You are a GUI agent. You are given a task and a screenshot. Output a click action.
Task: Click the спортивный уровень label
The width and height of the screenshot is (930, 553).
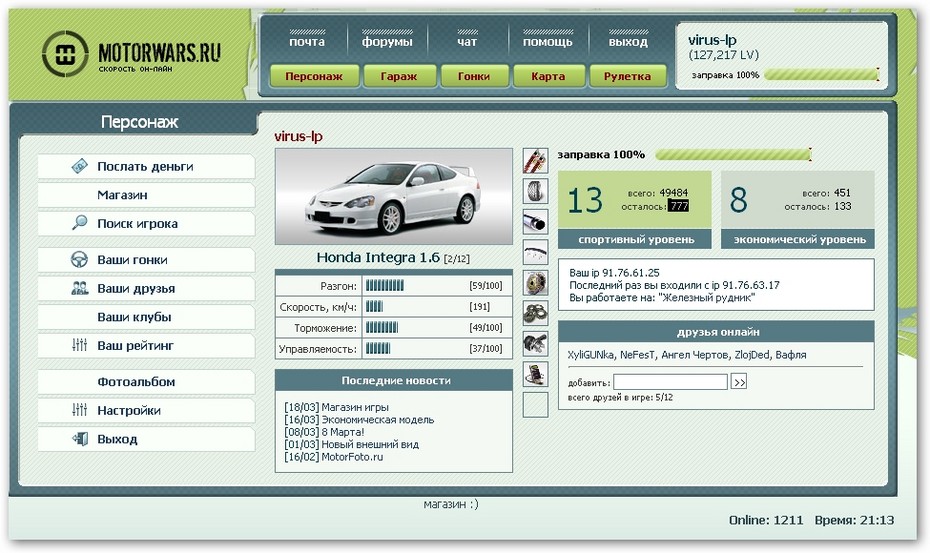(635, 240)
